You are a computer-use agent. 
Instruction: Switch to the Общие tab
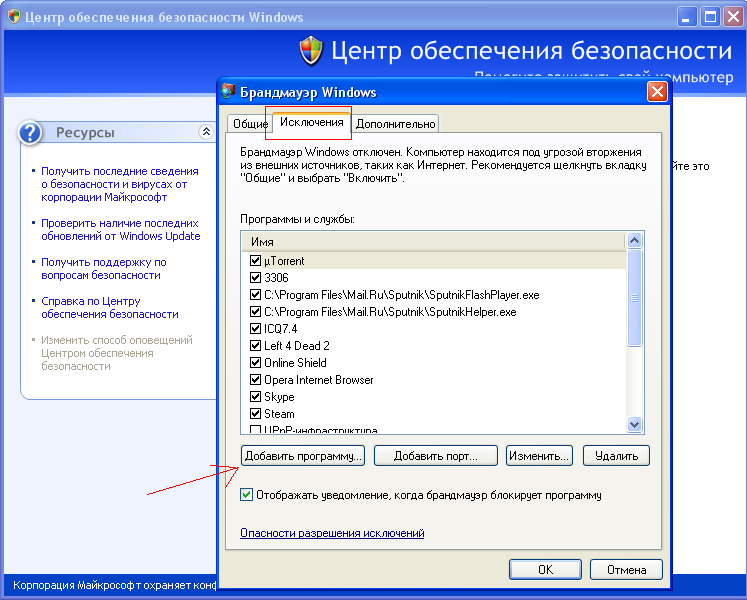(x=249, y=124)
